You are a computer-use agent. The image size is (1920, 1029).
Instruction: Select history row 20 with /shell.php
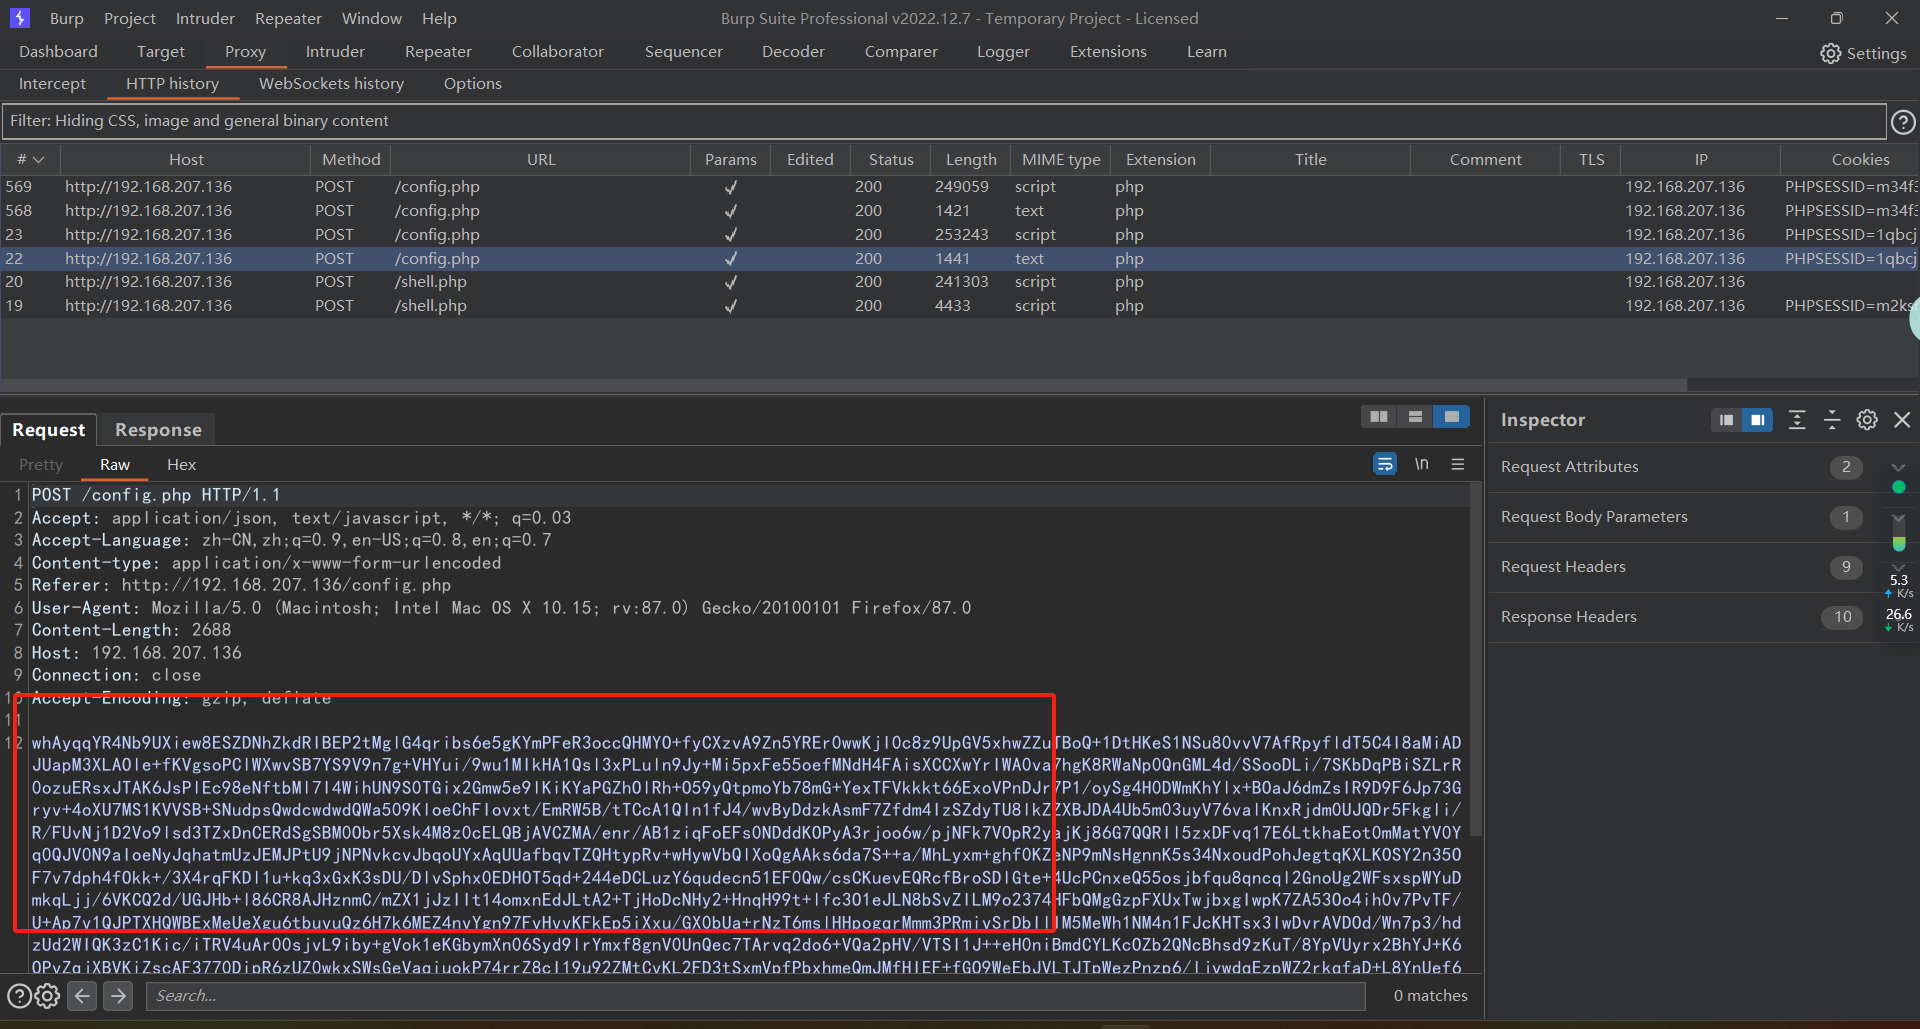(x=960, y=282)
